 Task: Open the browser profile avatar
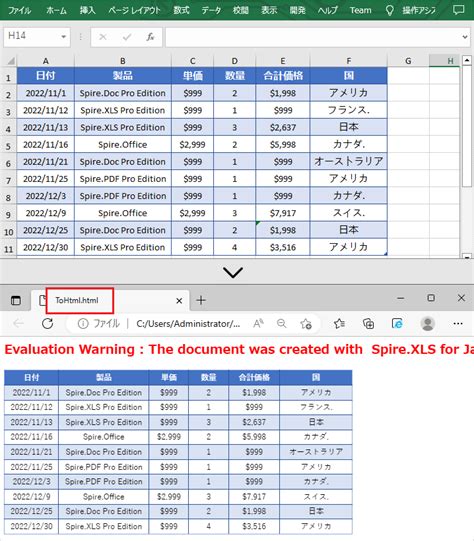coord(428,324)
